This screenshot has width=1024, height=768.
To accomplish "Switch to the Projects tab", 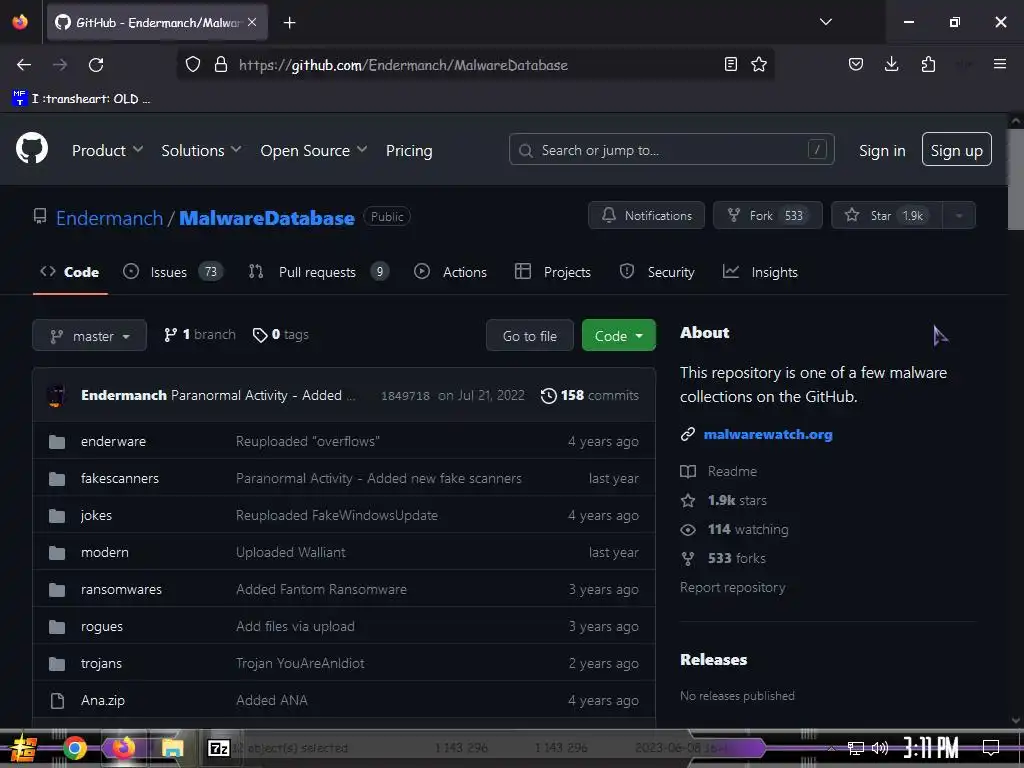I will [552, 272].
